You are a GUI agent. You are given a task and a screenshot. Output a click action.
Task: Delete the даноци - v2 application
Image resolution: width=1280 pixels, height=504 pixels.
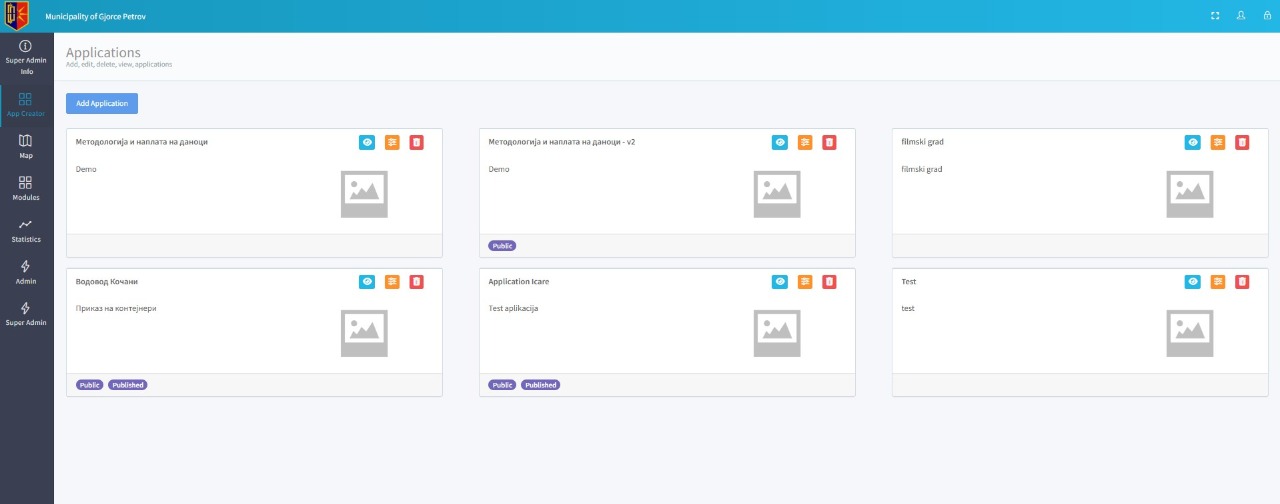click(829, 142)
